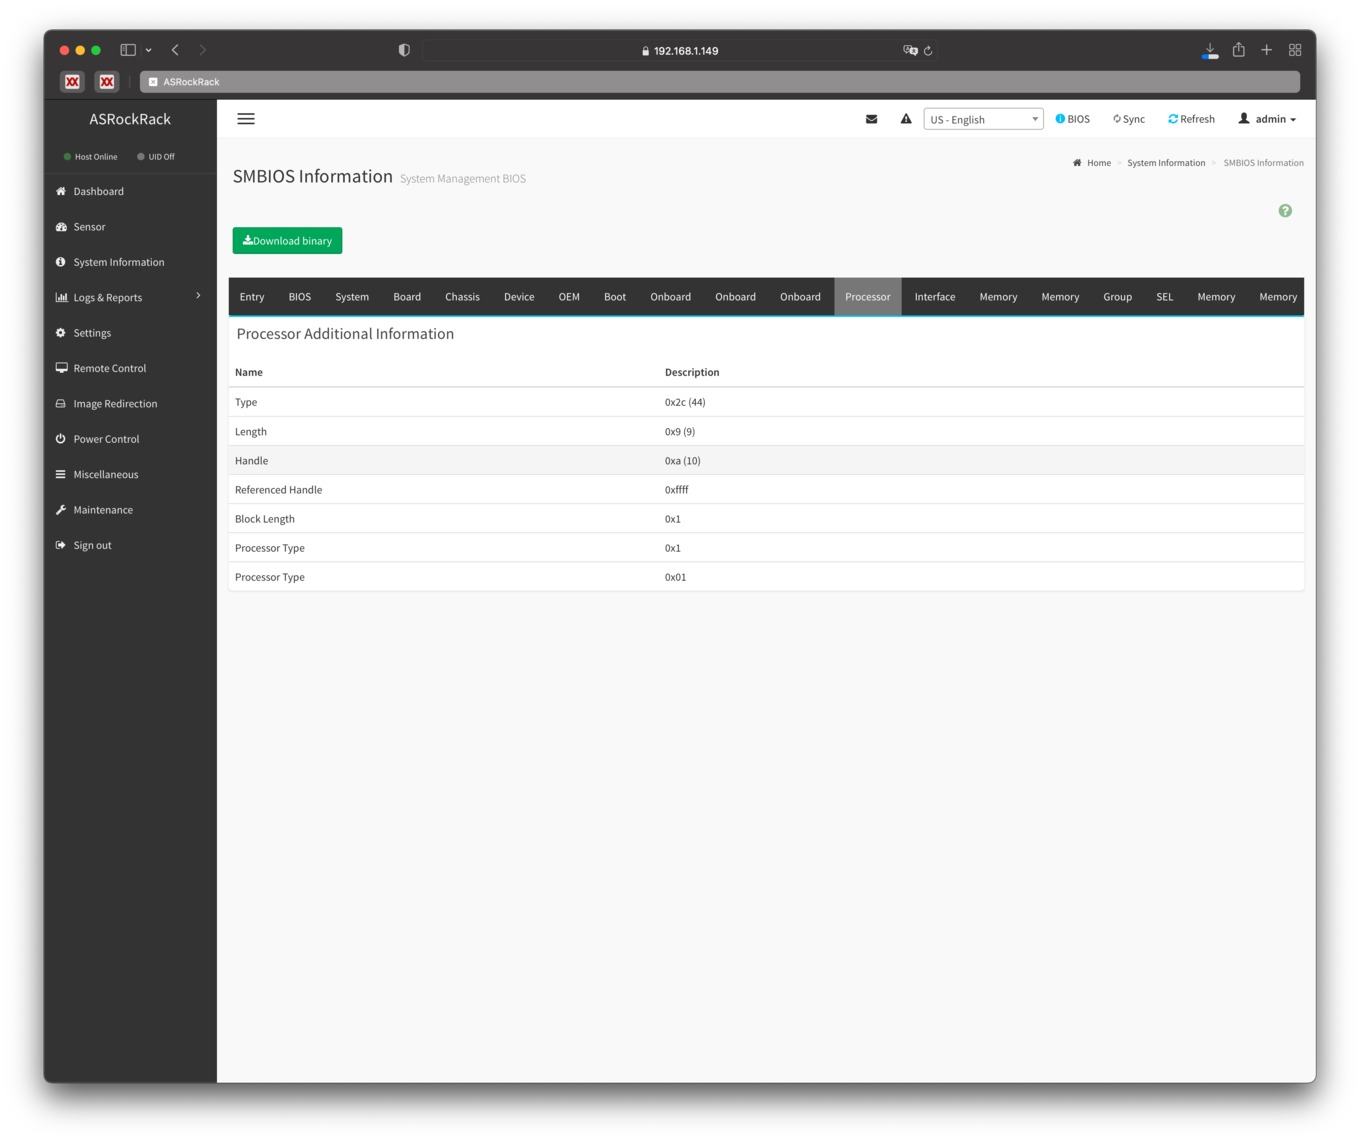Click the value 0xa (10)
This screenshot has height=1141, width=1360.
pos(682,461)
